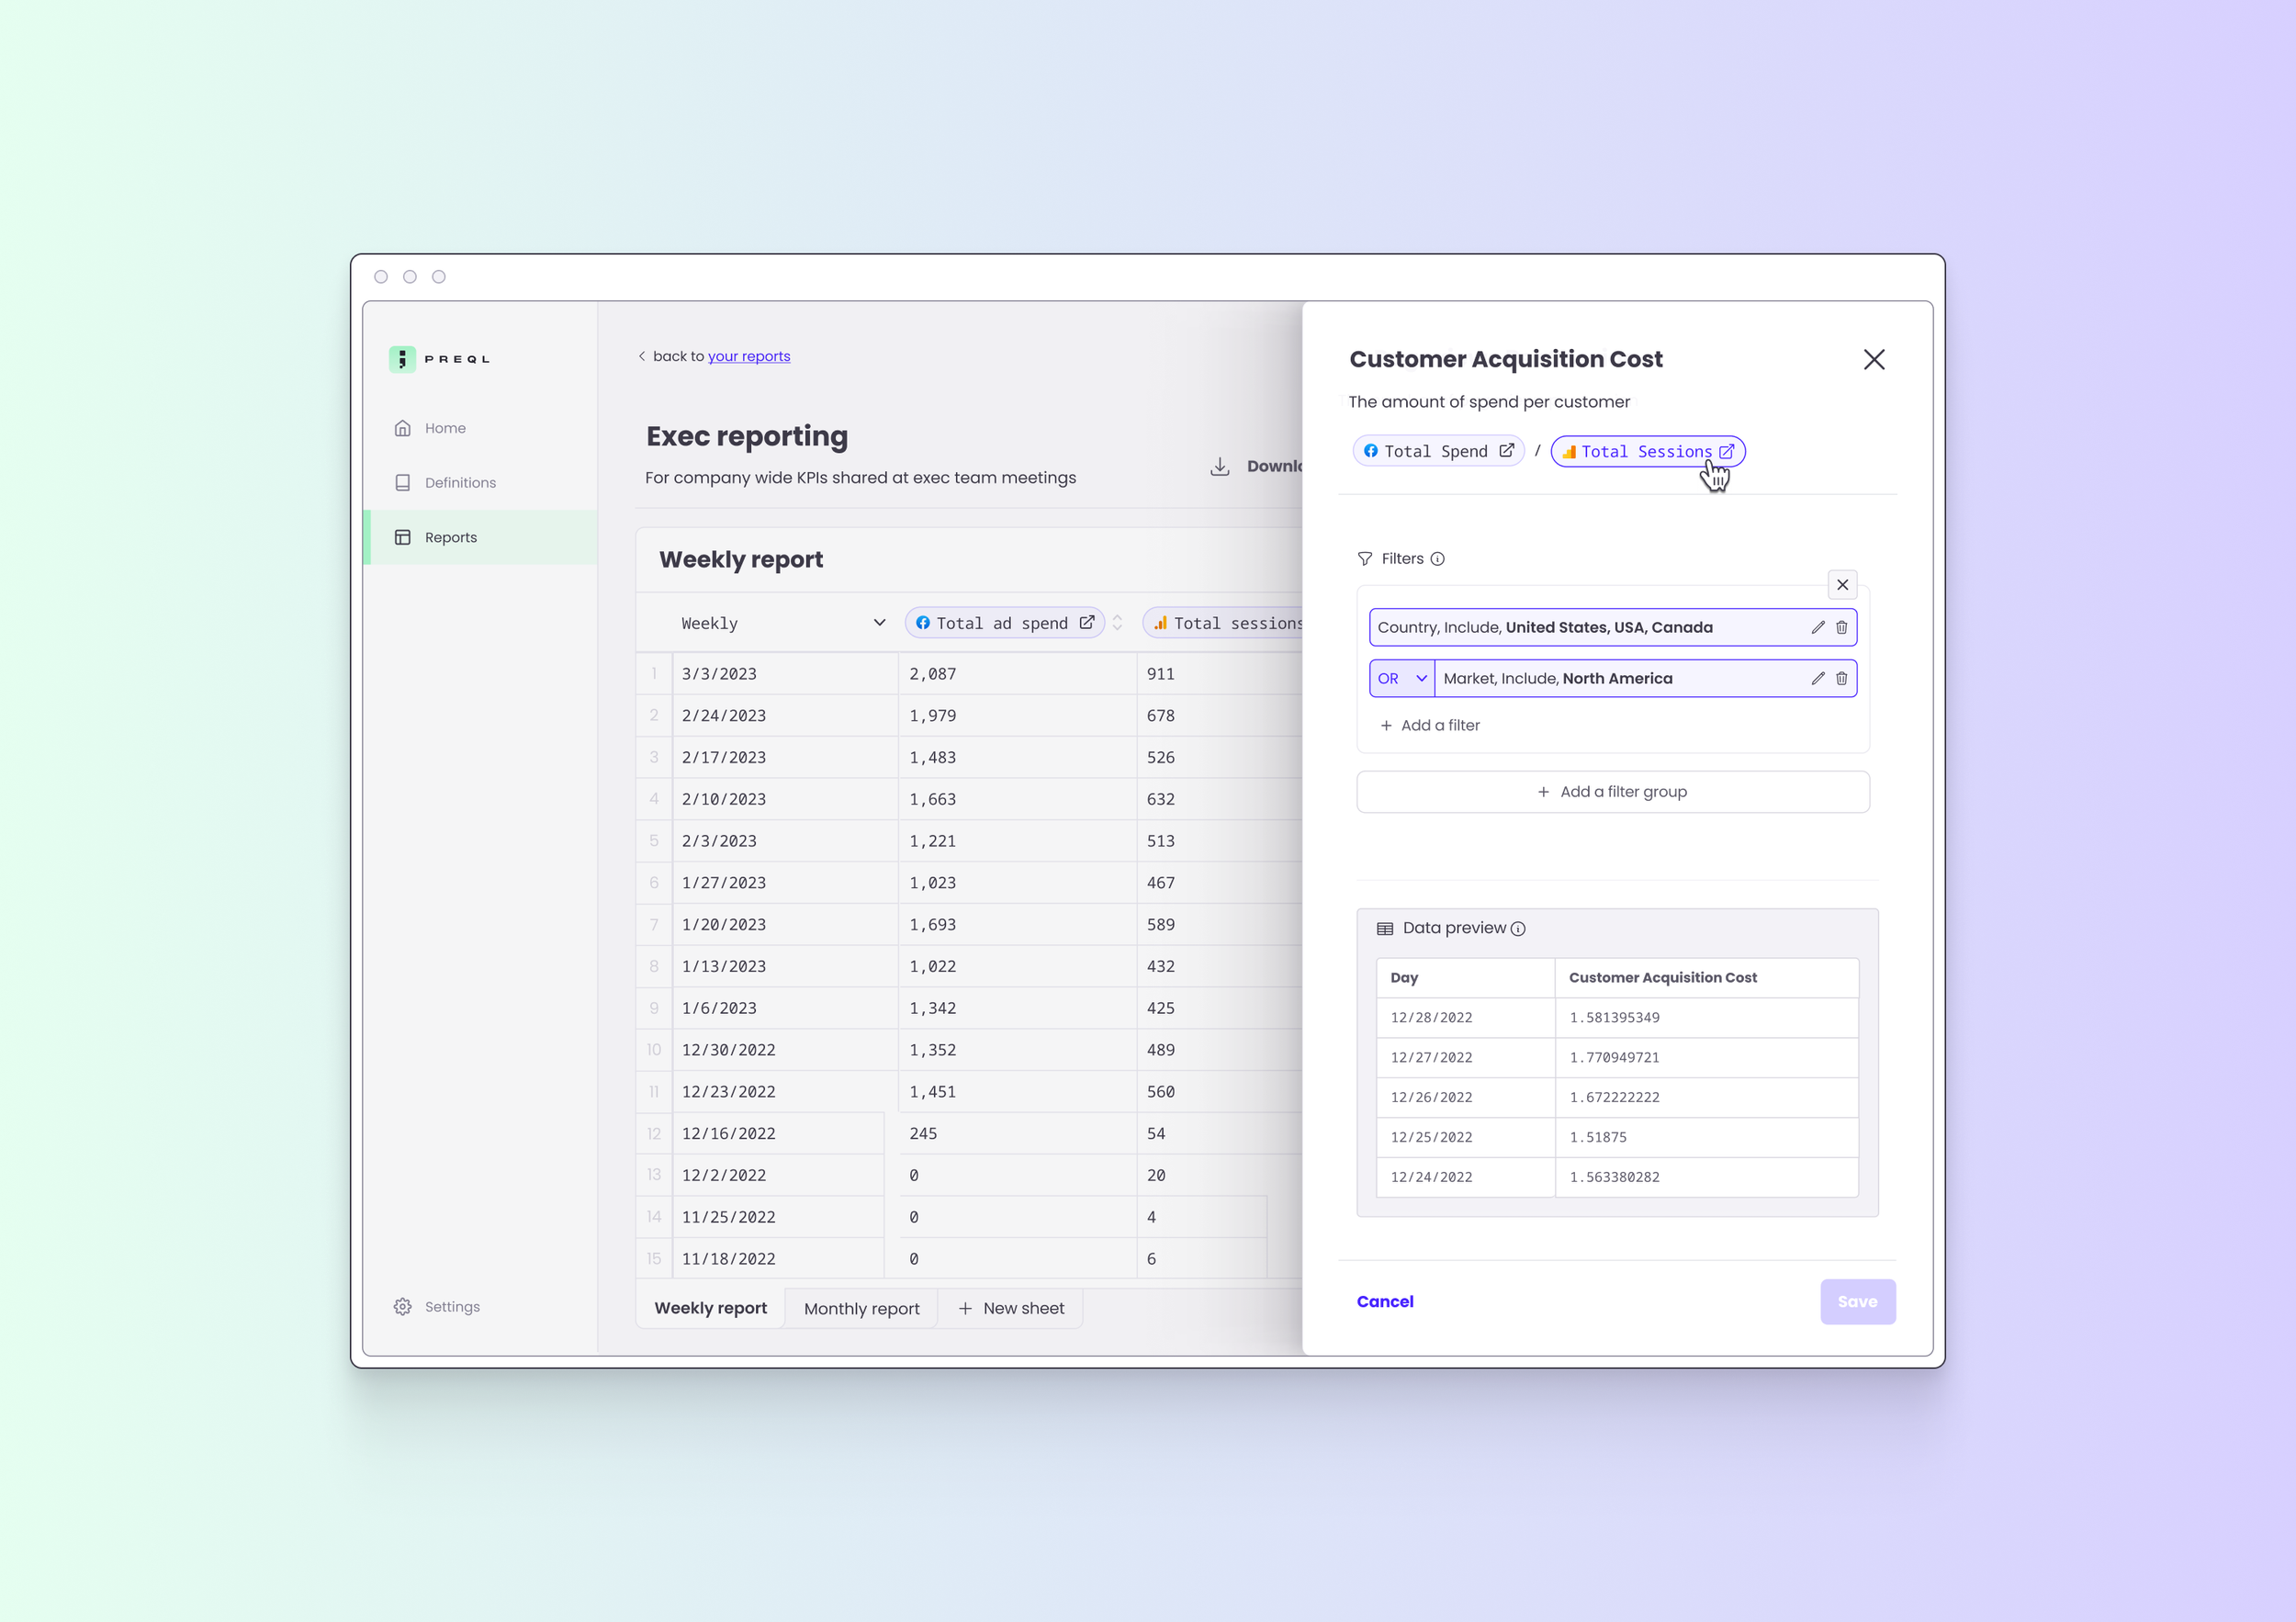Open the OR operator dropdown
2296x1622 pixels.
pos(1402,678)
